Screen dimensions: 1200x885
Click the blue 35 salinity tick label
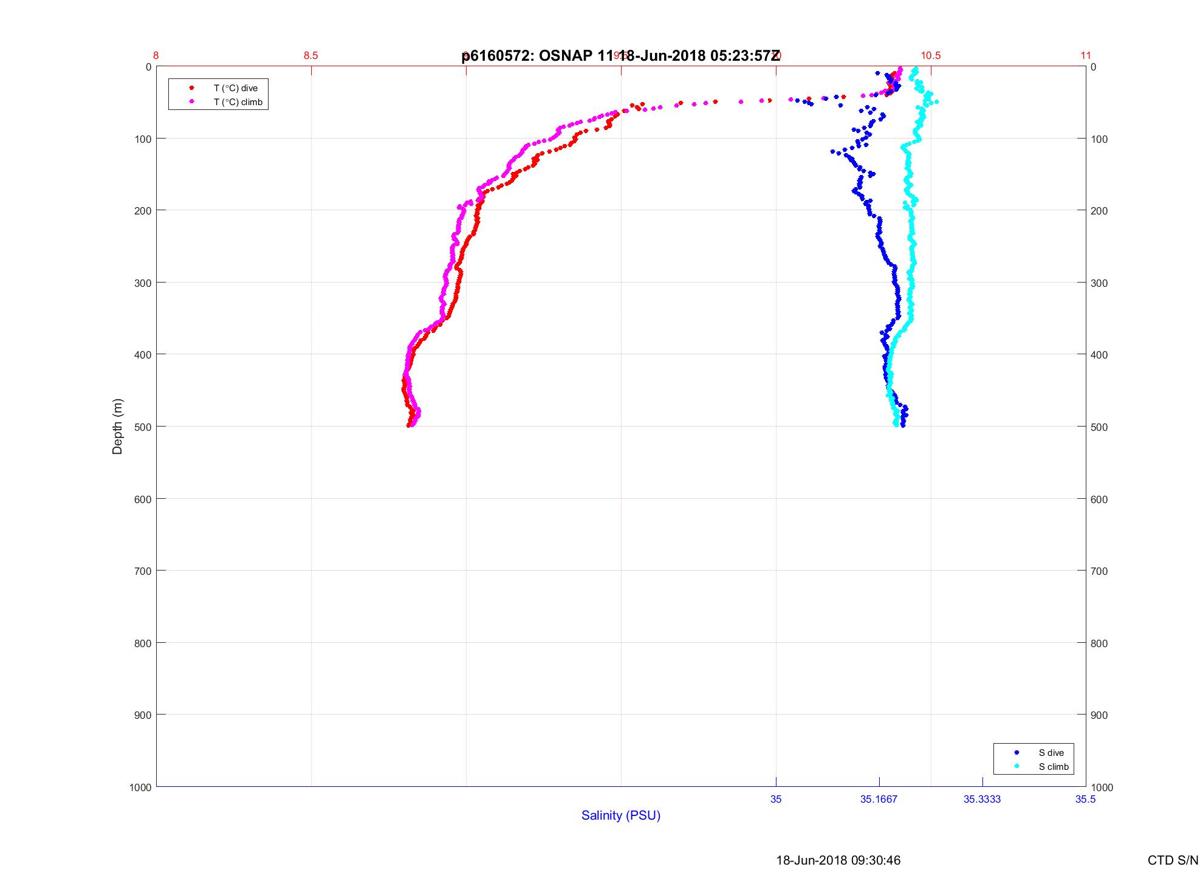[x=776, y=799]
